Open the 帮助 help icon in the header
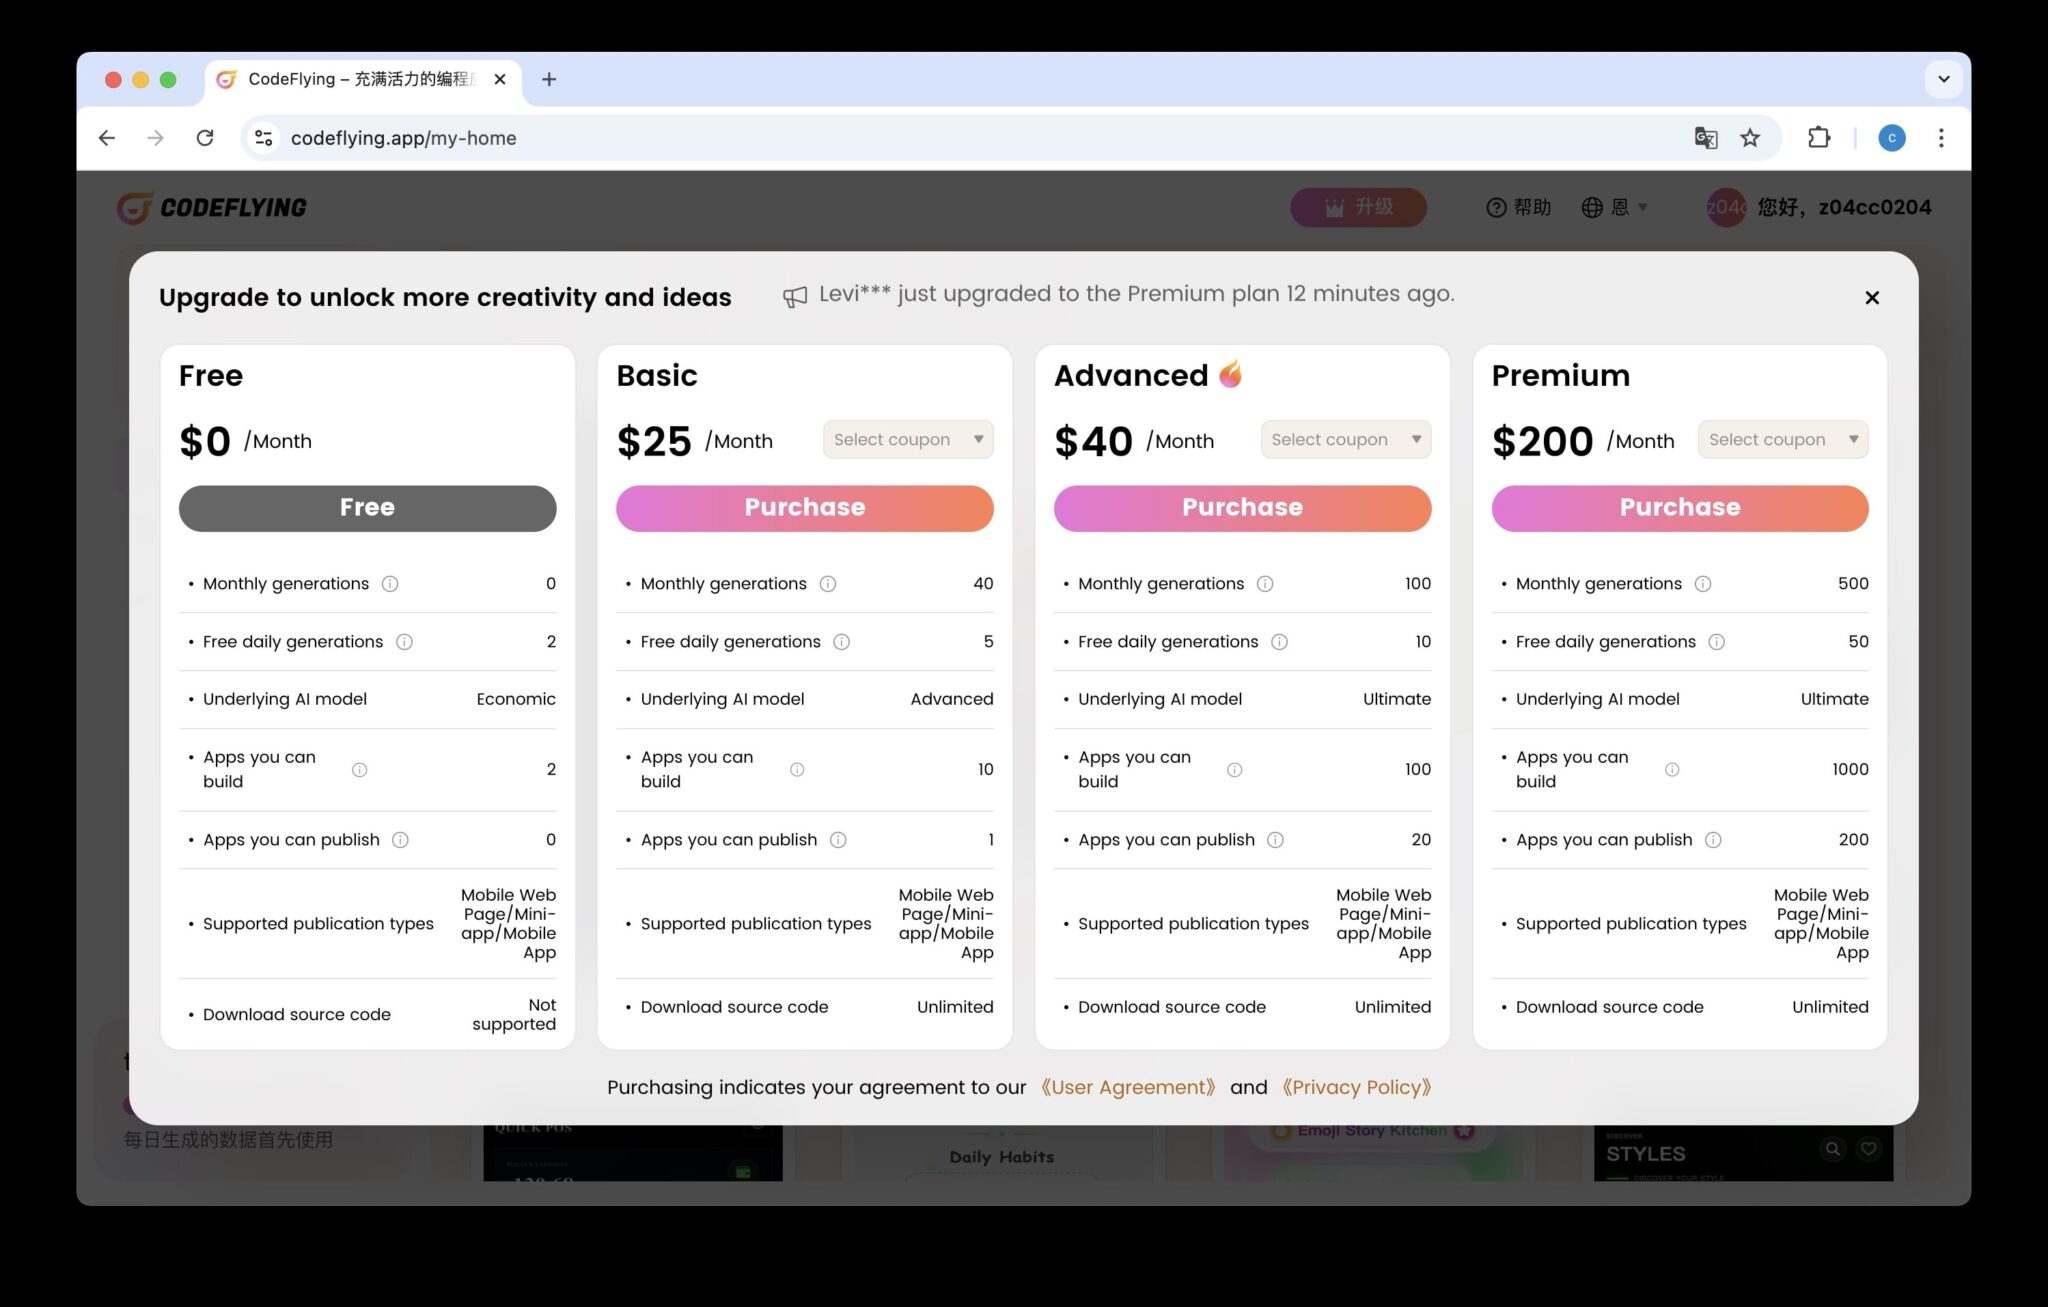 tap(1495, 207)
